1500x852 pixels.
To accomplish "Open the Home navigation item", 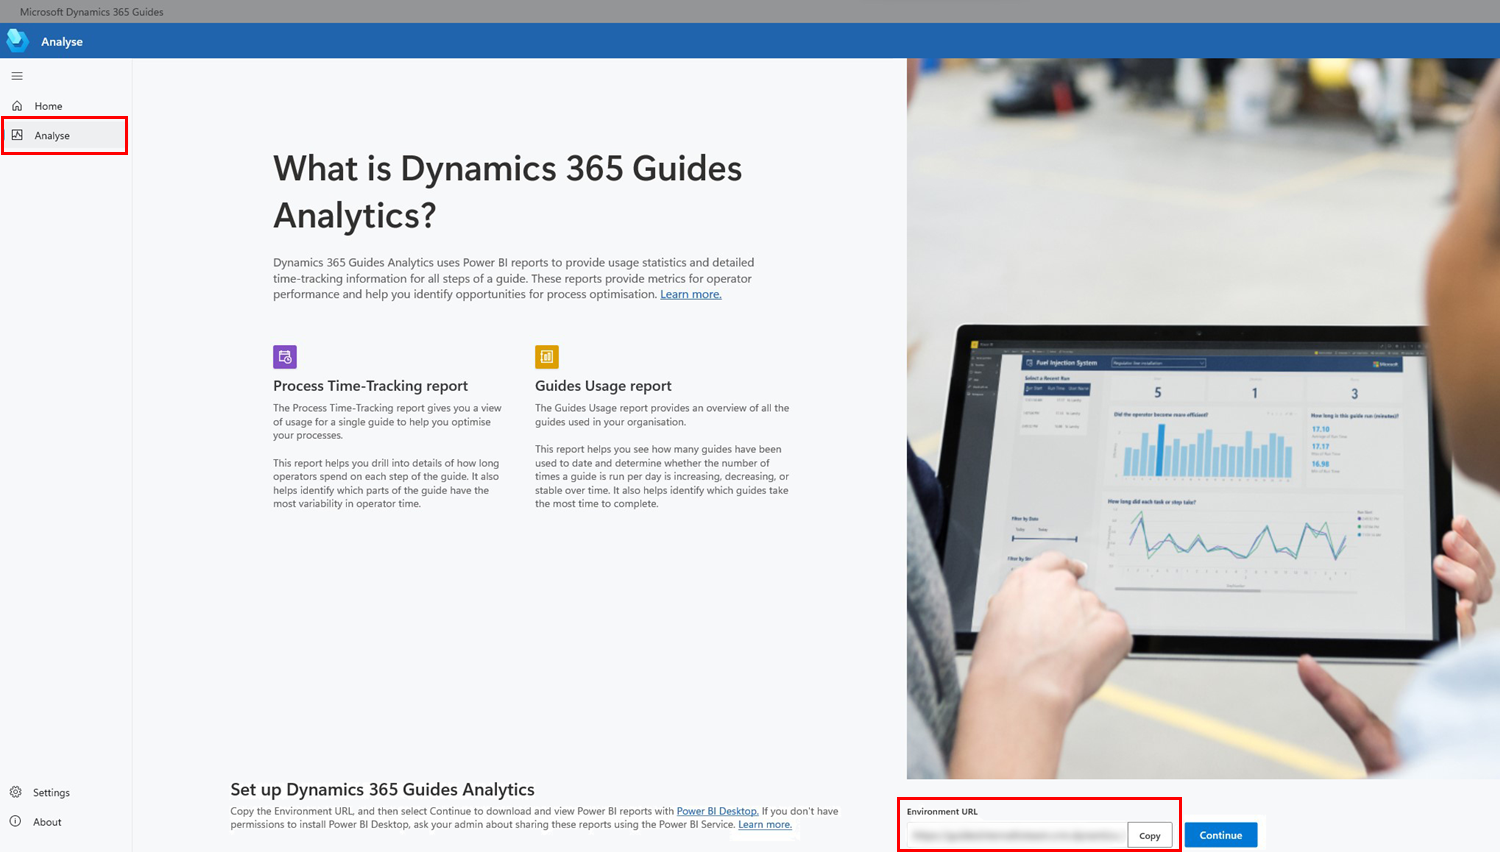I will [x=48, y=106].
